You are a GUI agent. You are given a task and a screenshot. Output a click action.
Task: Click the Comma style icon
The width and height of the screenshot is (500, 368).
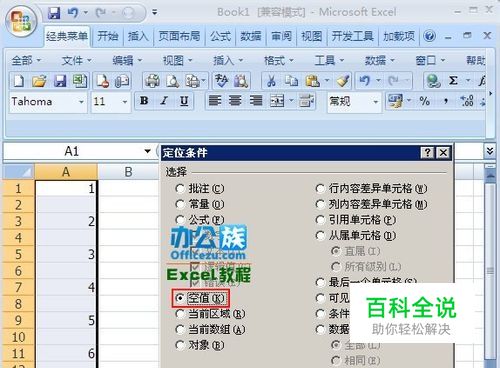point(446,101)
